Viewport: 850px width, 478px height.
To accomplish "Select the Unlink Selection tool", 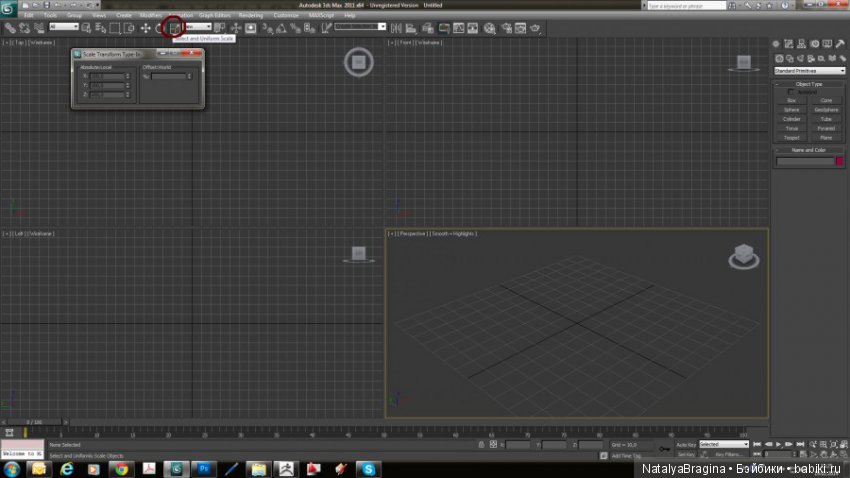I will [24, 28].
